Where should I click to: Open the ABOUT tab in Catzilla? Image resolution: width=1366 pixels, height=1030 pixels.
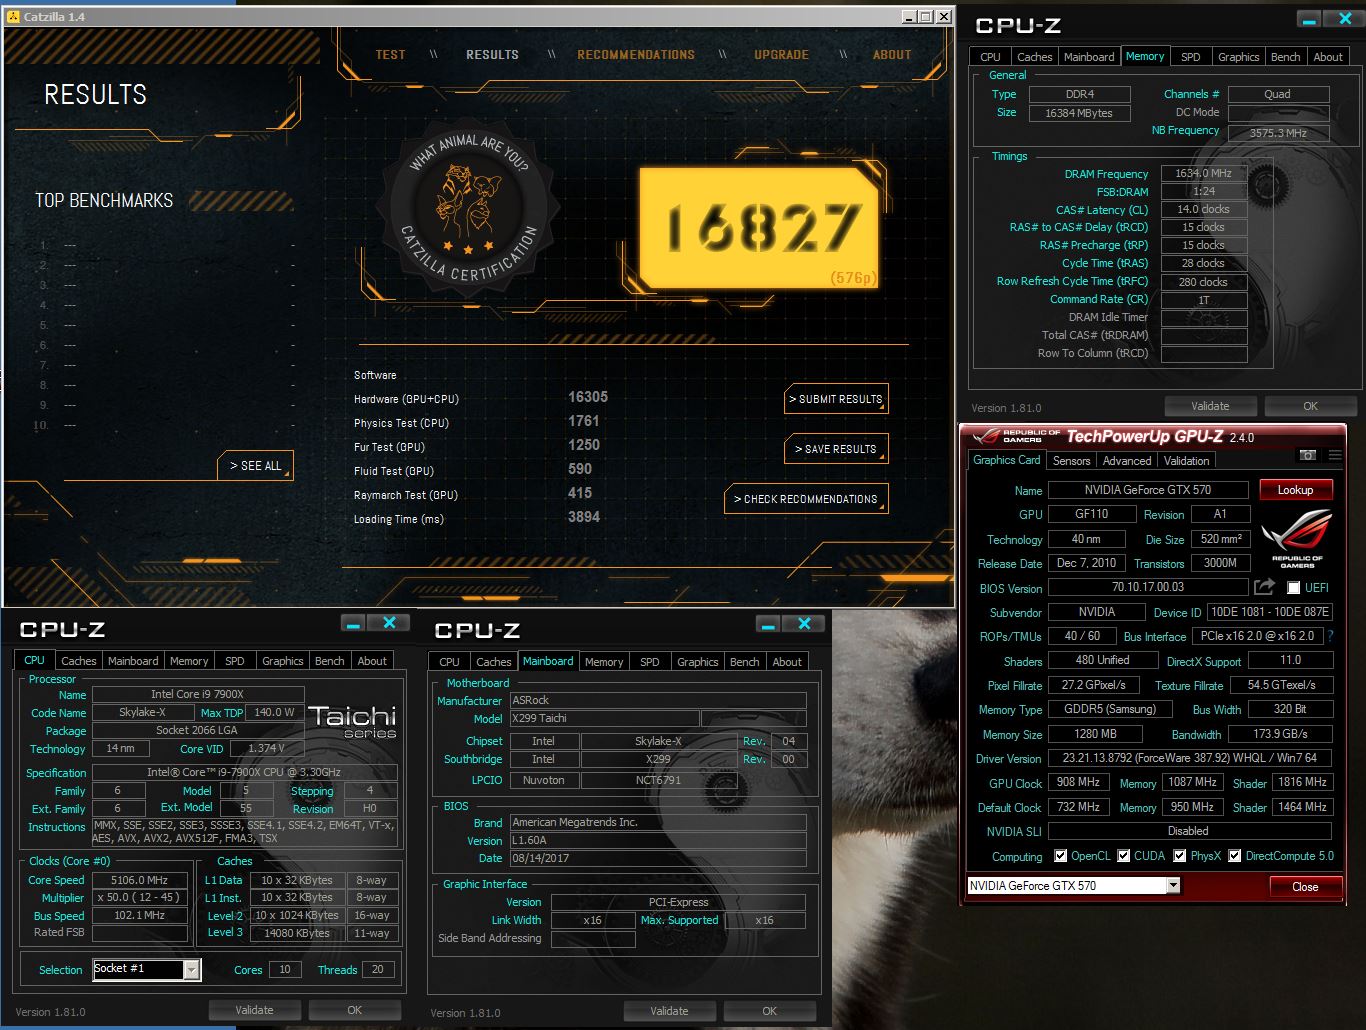[x=892, y=55]
